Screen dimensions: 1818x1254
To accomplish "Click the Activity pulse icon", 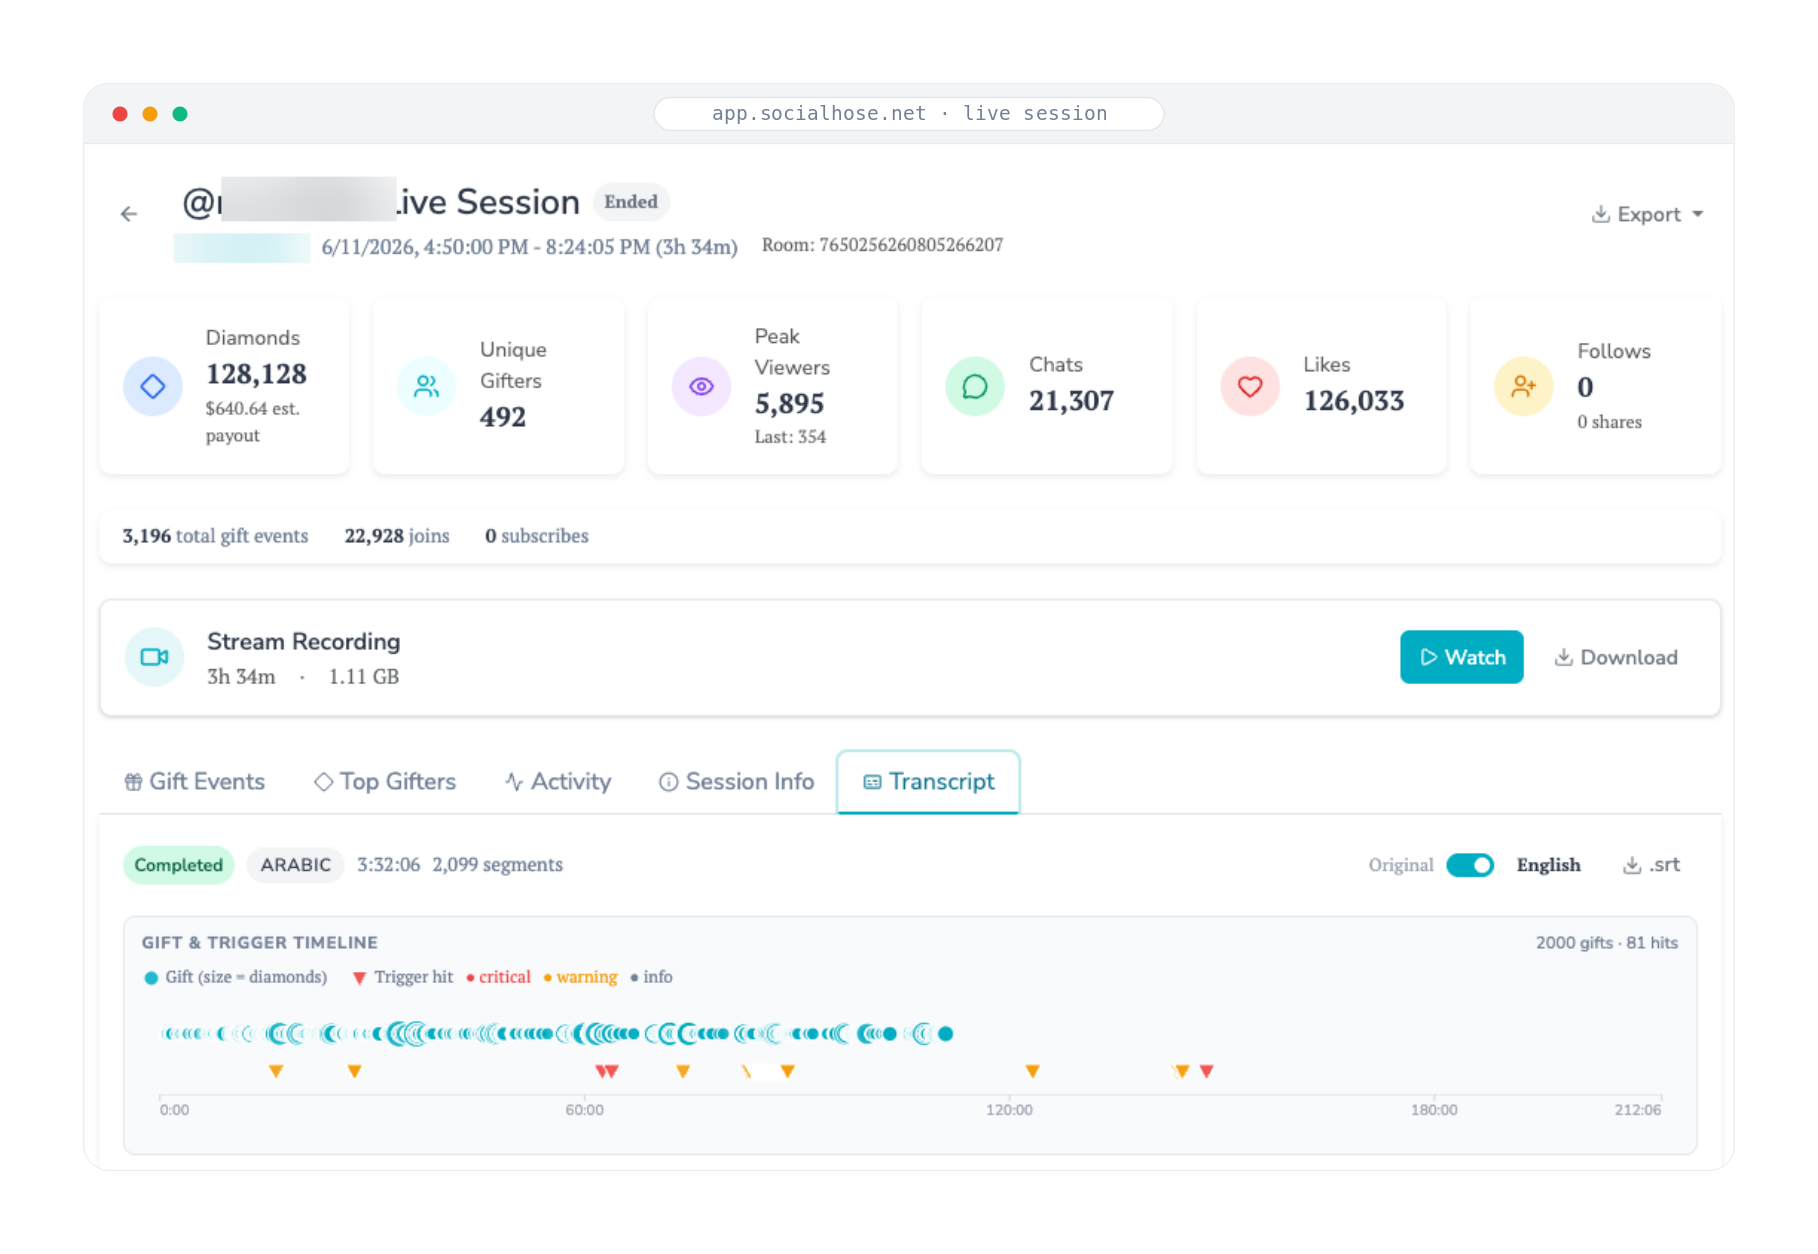I will [514, 782].
